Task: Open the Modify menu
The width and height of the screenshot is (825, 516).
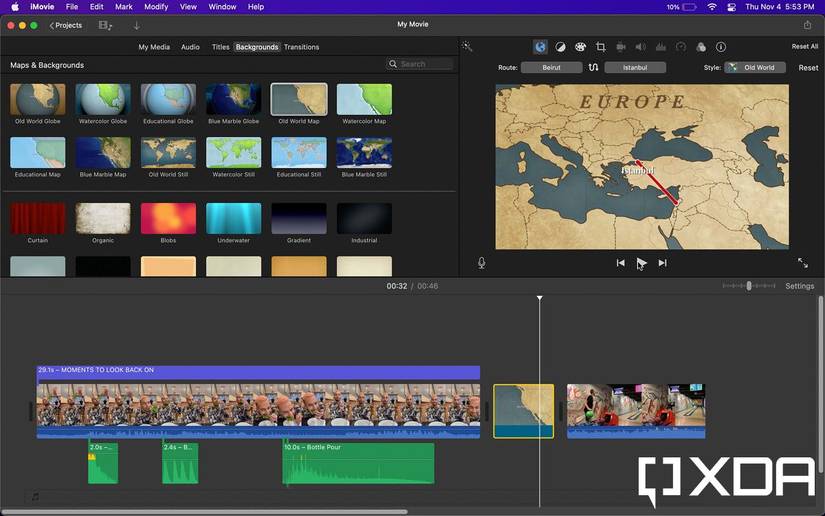Action: (156, 7)
